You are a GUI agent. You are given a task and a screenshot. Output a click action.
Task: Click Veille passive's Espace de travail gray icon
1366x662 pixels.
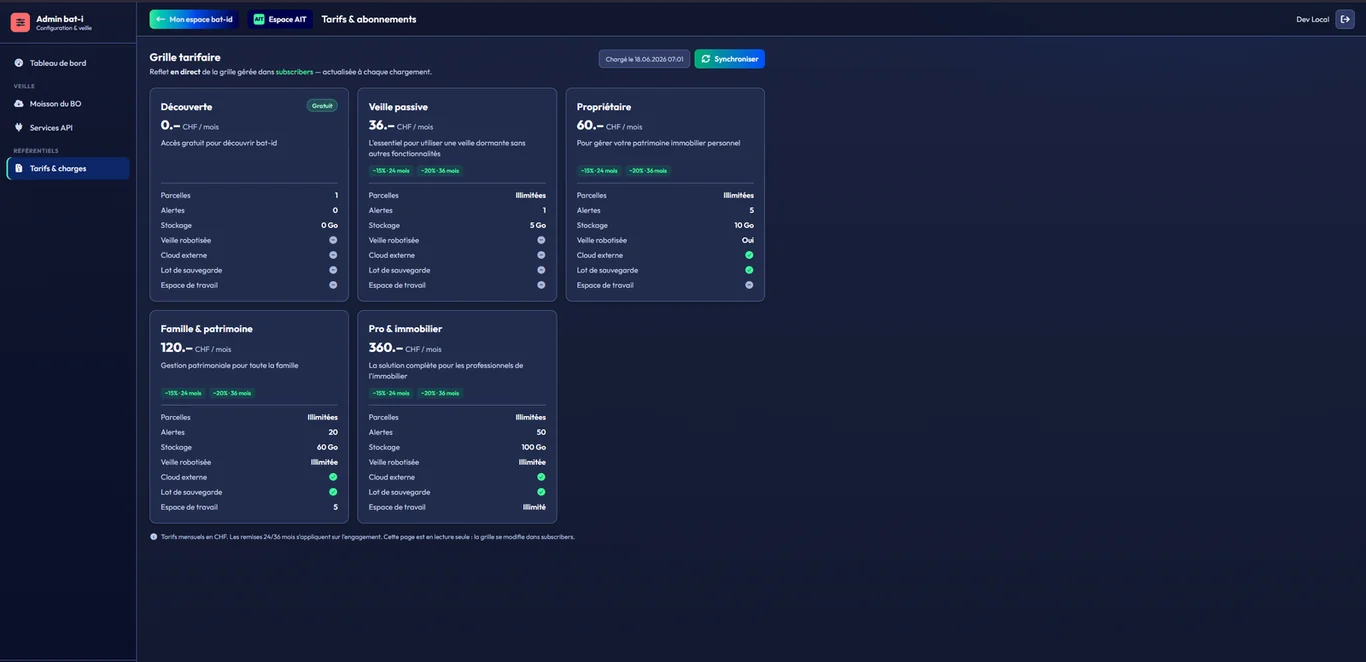[541, 285]
